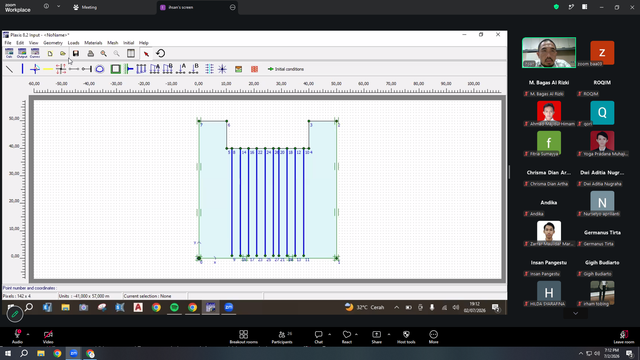Go to Initial conditions
Image resolution: width=640 pixels, height=360 pixels.
tap(286, 69)
